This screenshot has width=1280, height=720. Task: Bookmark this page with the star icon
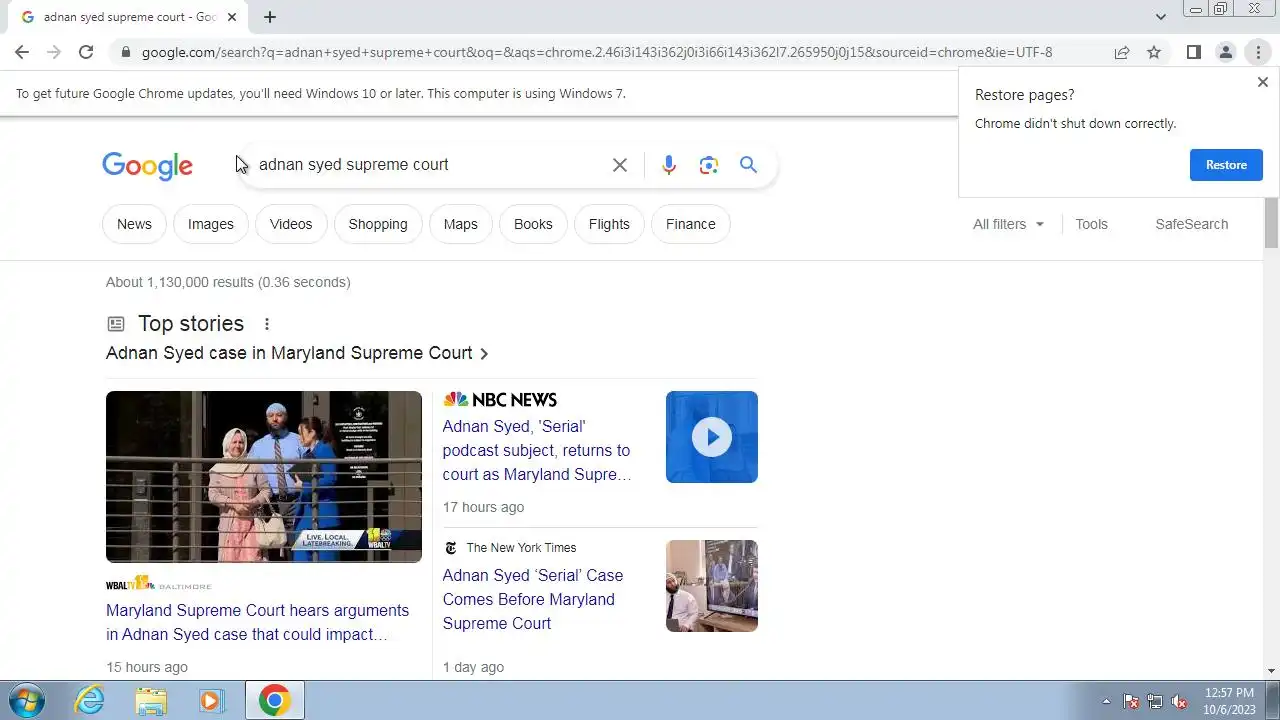1154,52
